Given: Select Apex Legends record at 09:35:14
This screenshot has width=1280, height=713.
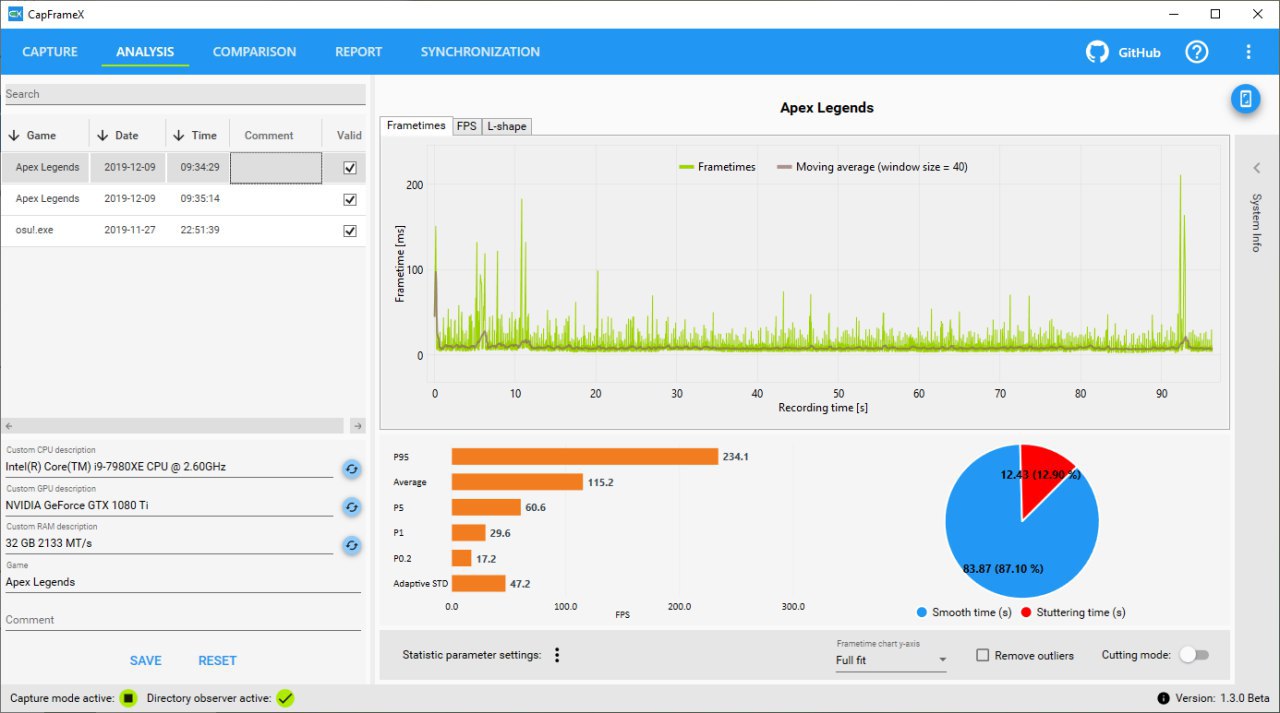Looking at the screenshot, I should pyautogui.click(x=183, y=199).
